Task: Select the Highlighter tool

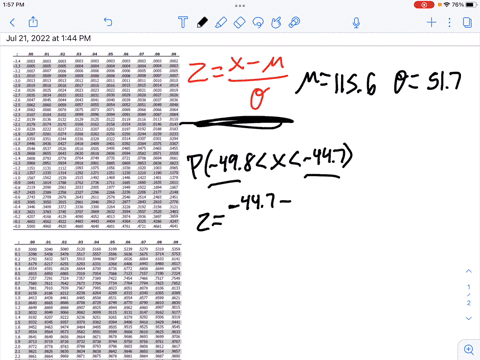Action: pos(221,22)
